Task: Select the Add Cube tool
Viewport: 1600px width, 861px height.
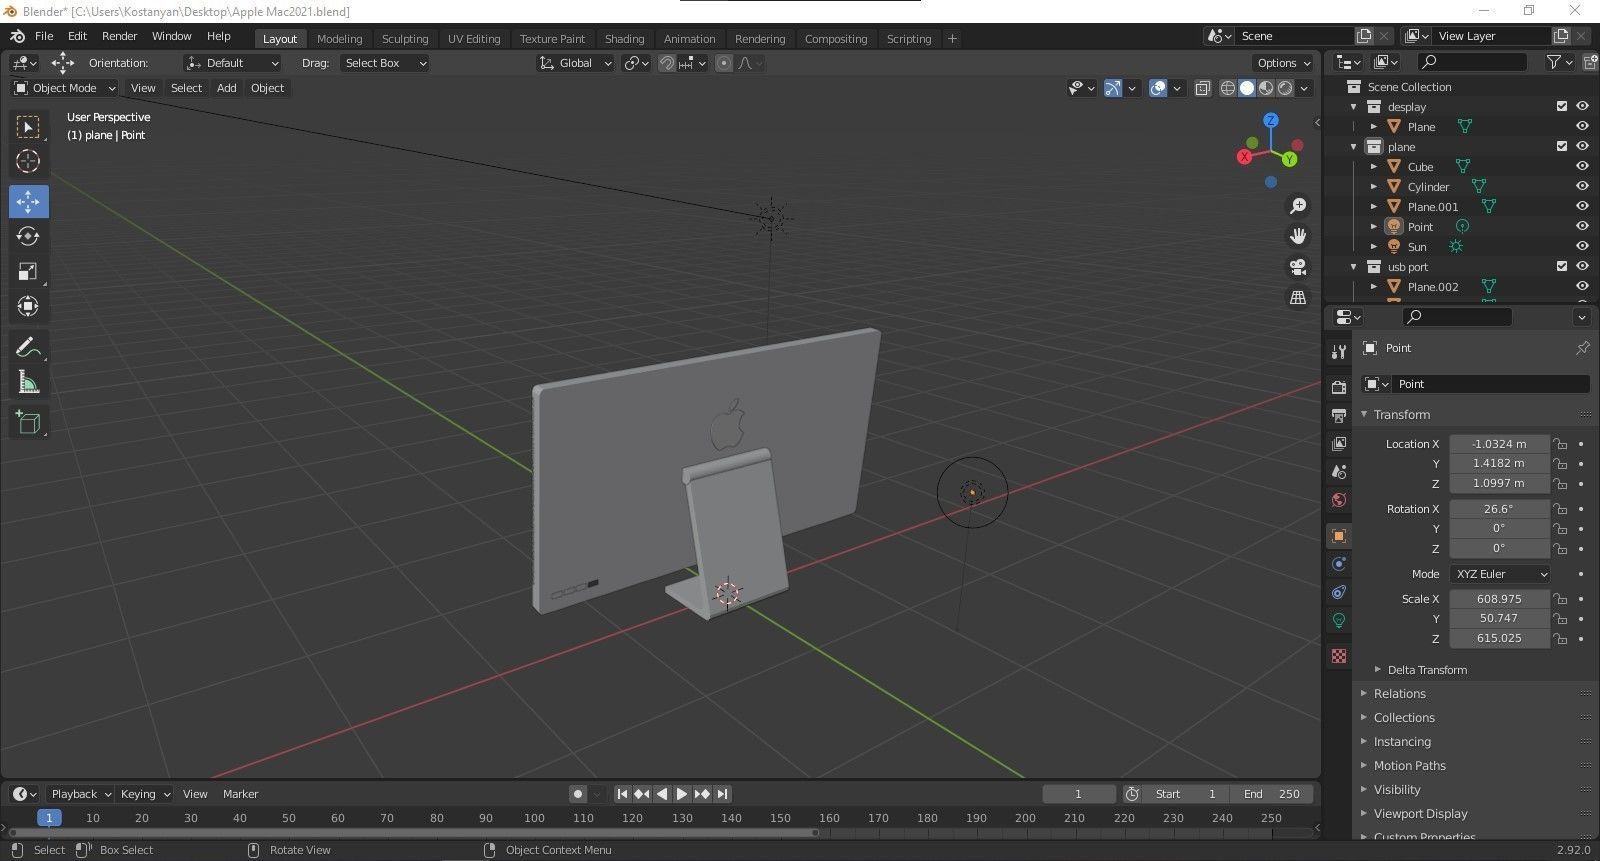Action: click(28, 423)
